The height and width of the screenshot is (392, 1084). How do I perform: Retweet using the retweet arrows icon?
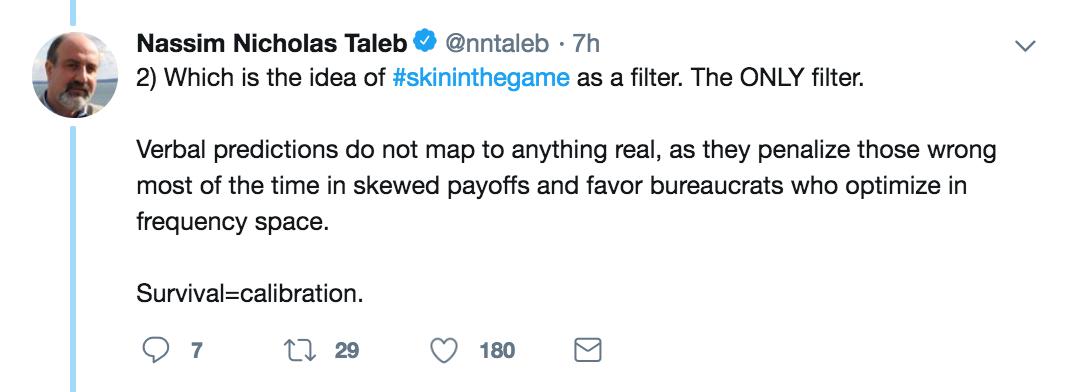[x=301, y=351]
